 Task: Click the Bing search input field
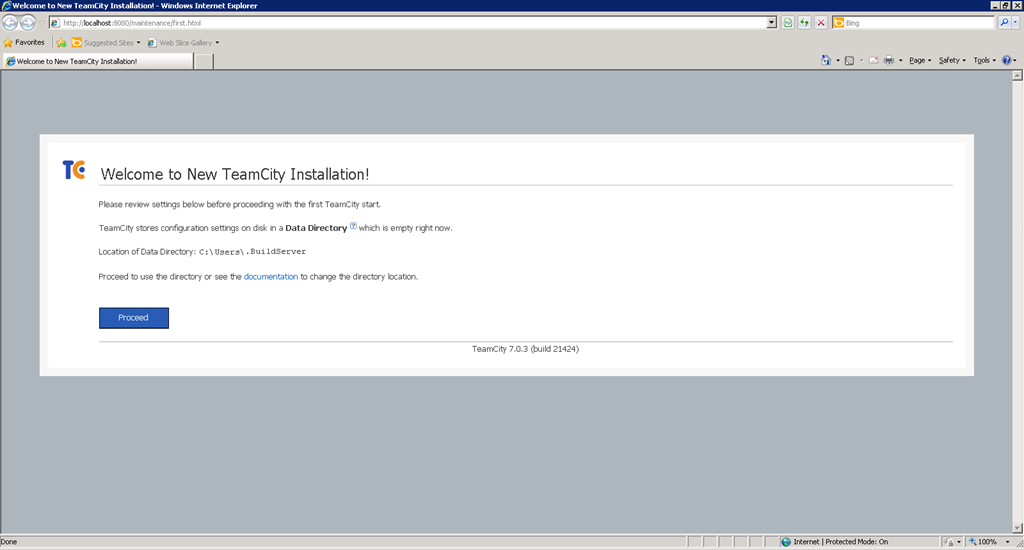tap(919, 23)
